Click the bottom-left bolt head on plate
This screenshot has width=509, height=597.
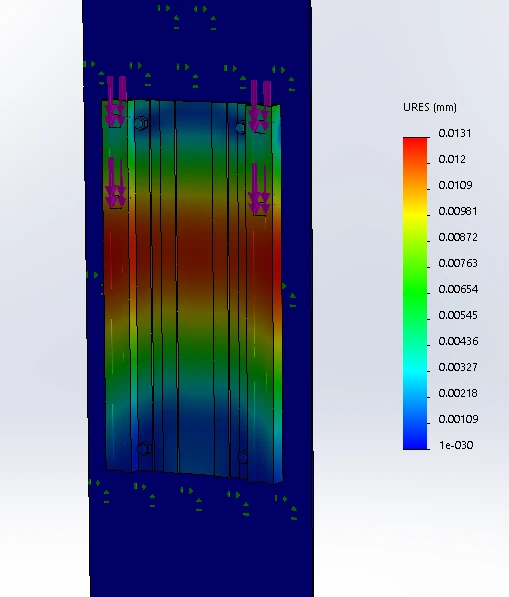click(144, 449)
